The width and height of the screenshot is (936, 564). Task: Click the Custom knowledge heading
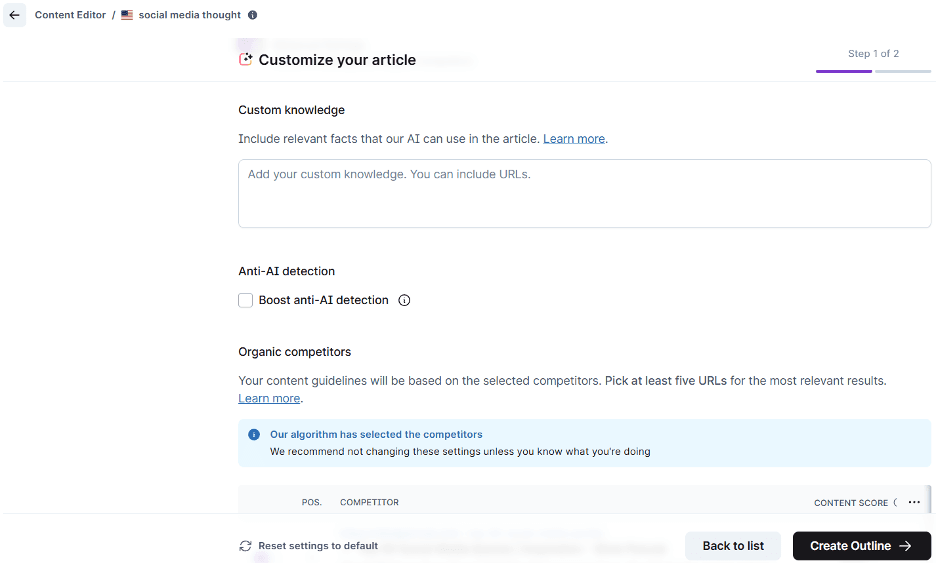pyautogui.click(x=291, y=110)
